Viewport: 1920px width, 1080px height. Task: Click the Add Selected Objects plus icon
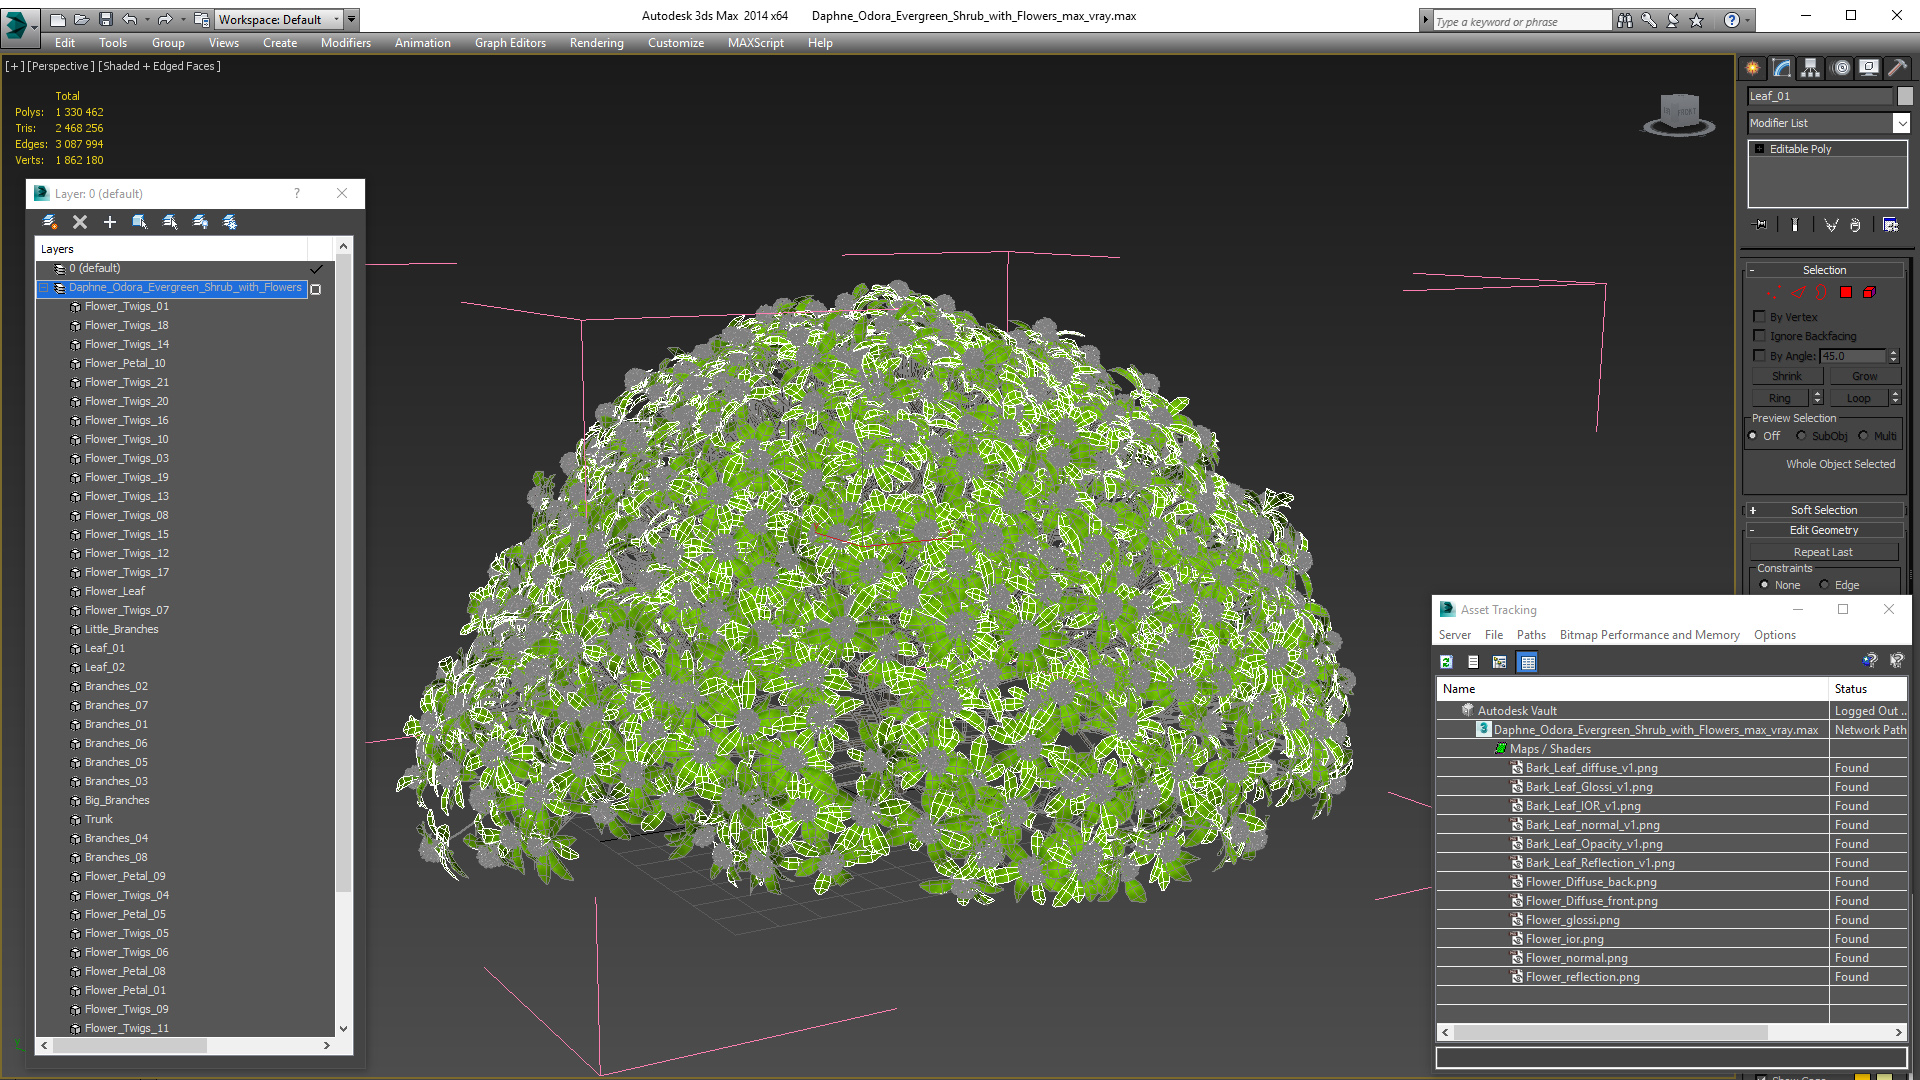pos(110,222)
